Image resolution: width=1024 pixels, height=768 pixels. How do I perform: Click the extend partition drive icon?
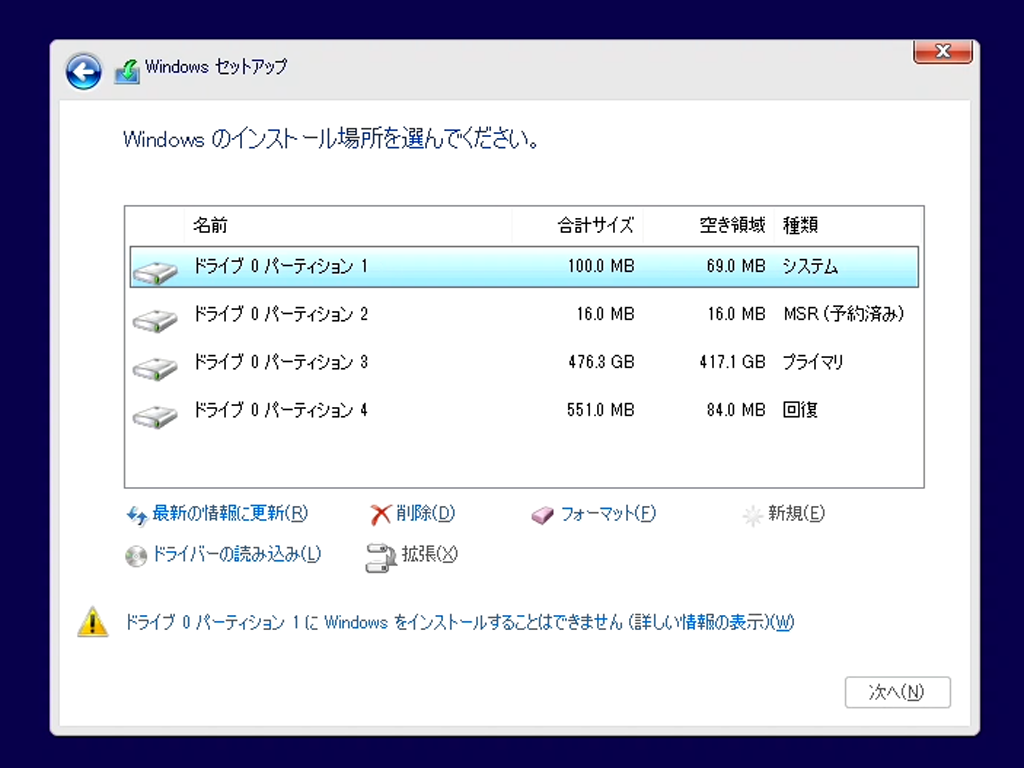[381, 558]
